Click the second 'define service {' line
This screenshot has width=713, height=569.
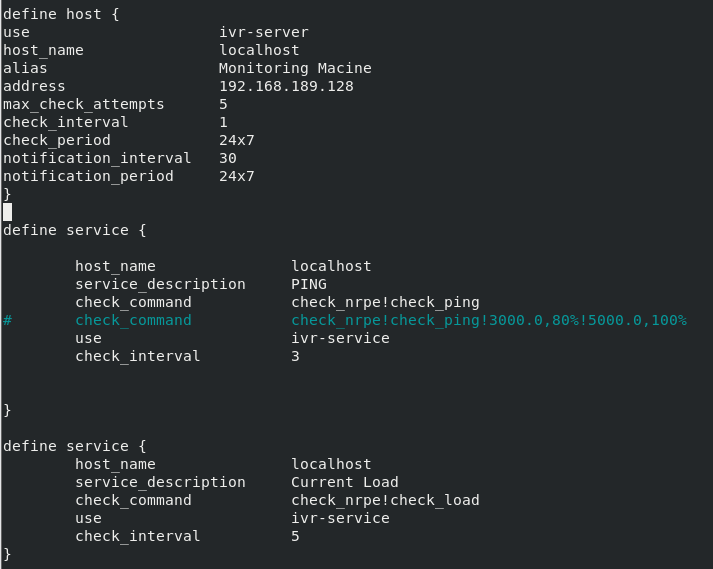tap(75, 446)
